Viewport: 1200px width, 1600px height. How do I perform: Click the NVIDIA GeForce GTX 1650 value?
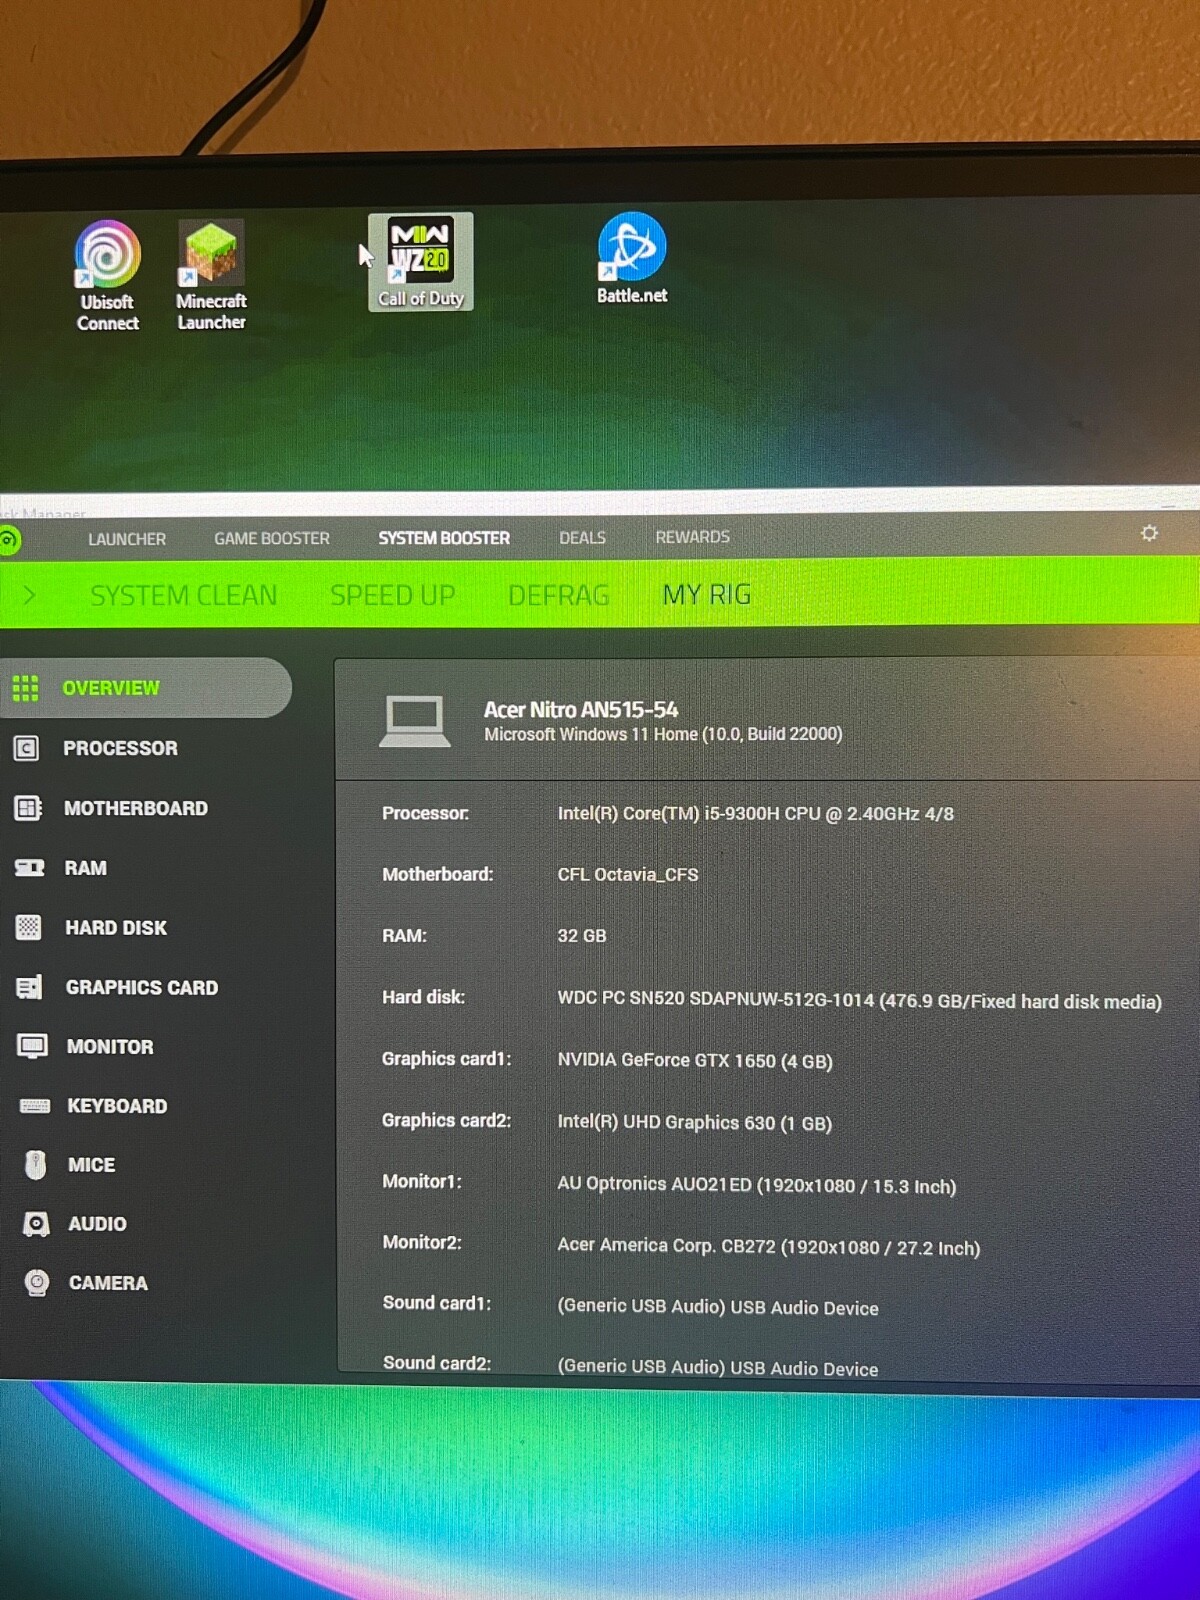tap(695, 1060)
